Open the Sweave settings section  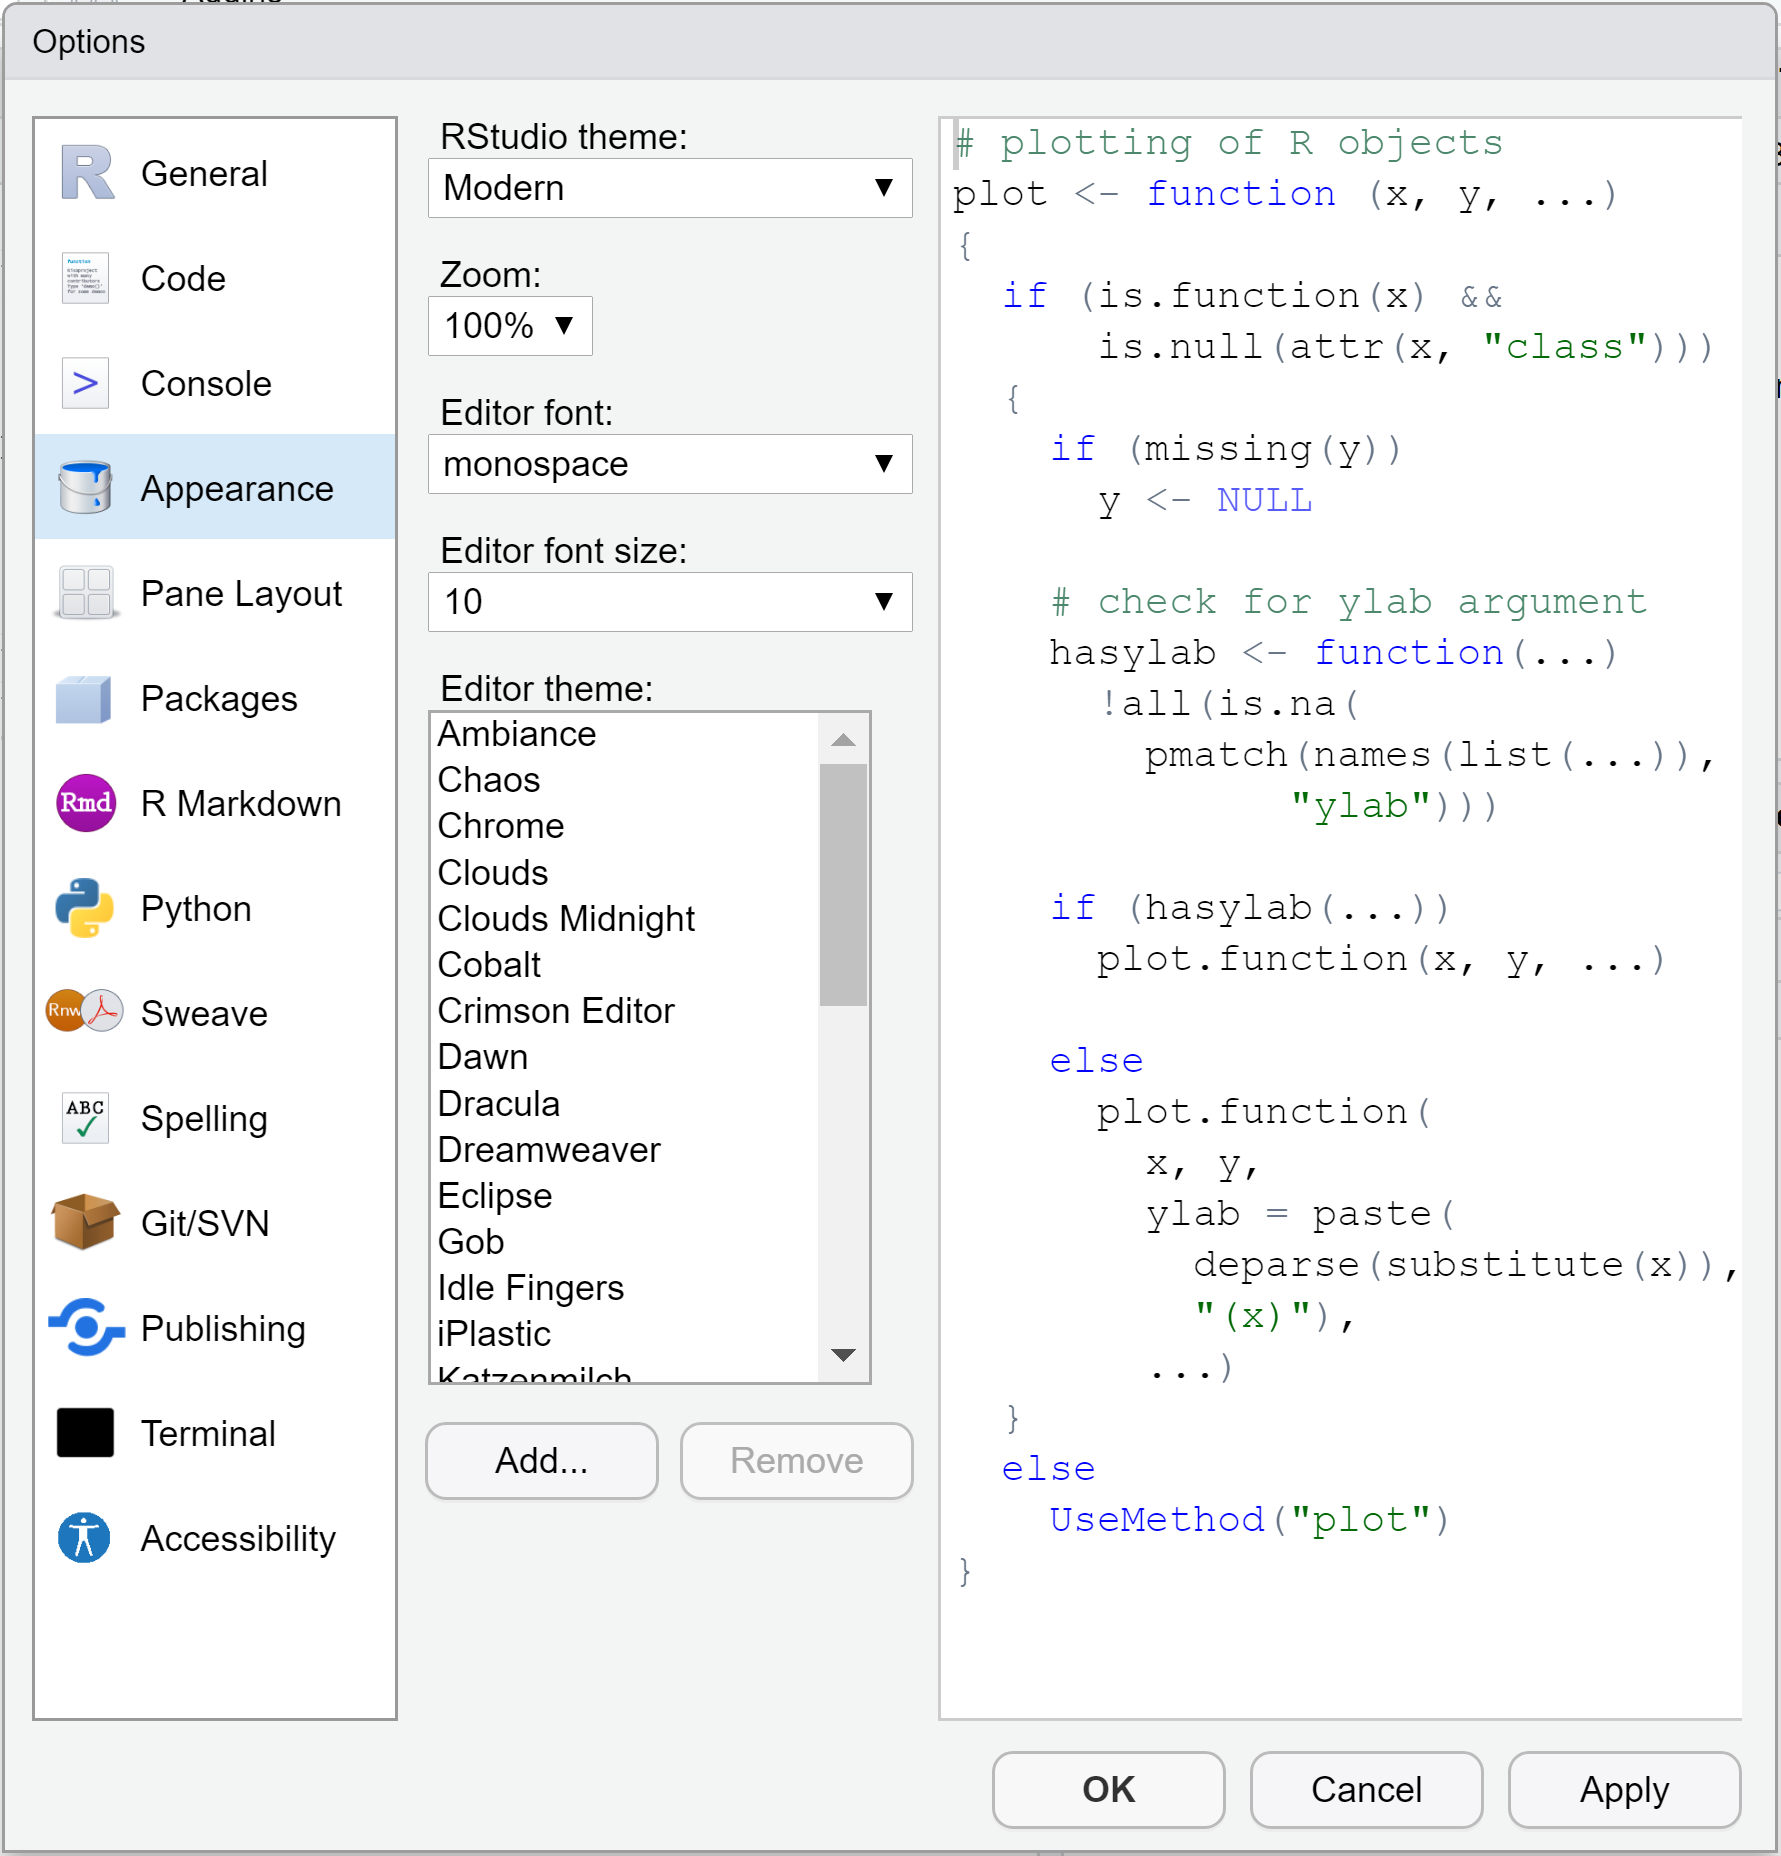point(216,1013)
